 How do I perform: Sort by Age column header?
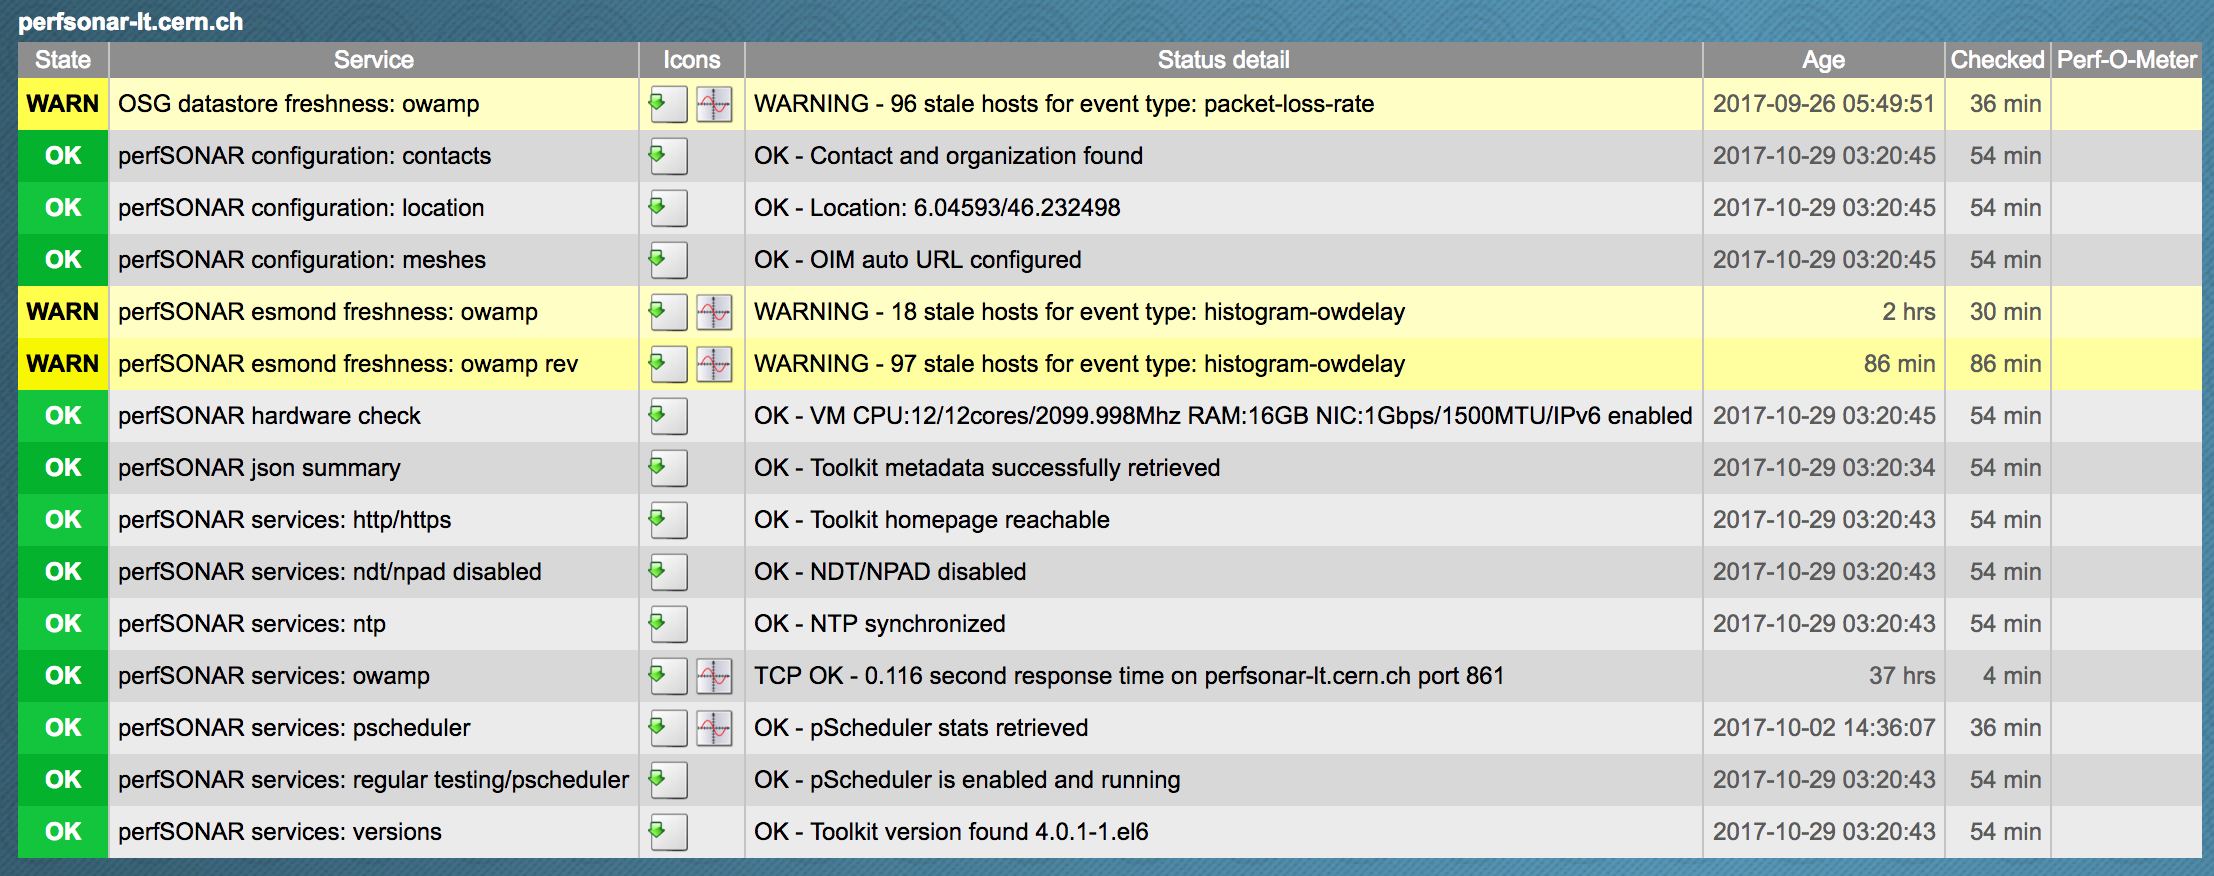pyautogui.click(x=1824, y=60)
